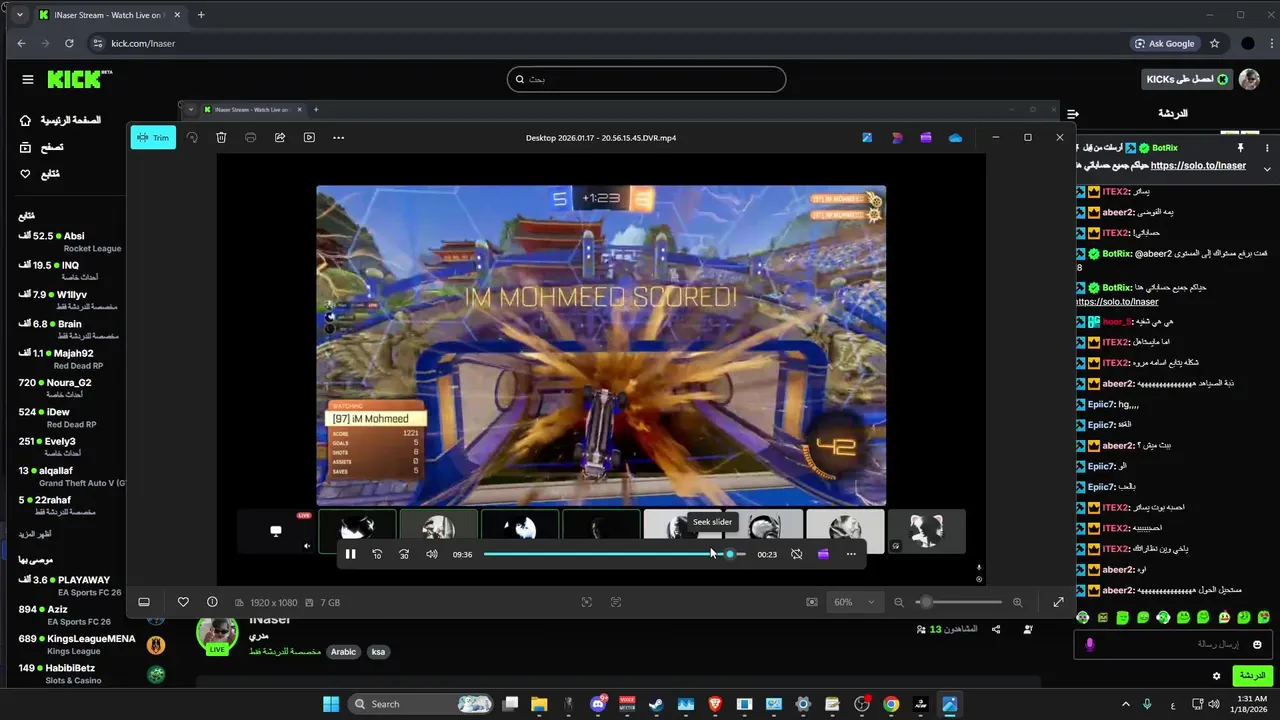Click the Get KICKs button

click(1186, 79)
